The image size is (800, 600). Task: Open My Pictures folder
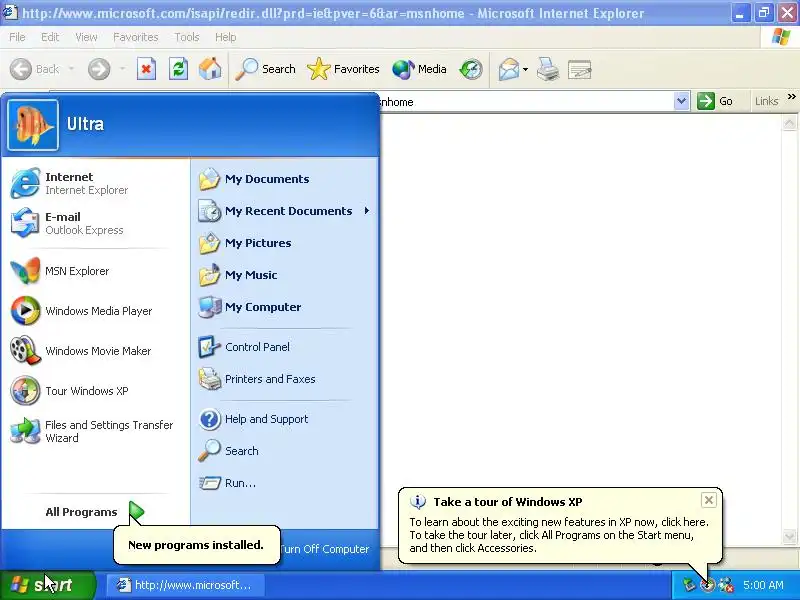pyautogui.click(x=285, y=243)
